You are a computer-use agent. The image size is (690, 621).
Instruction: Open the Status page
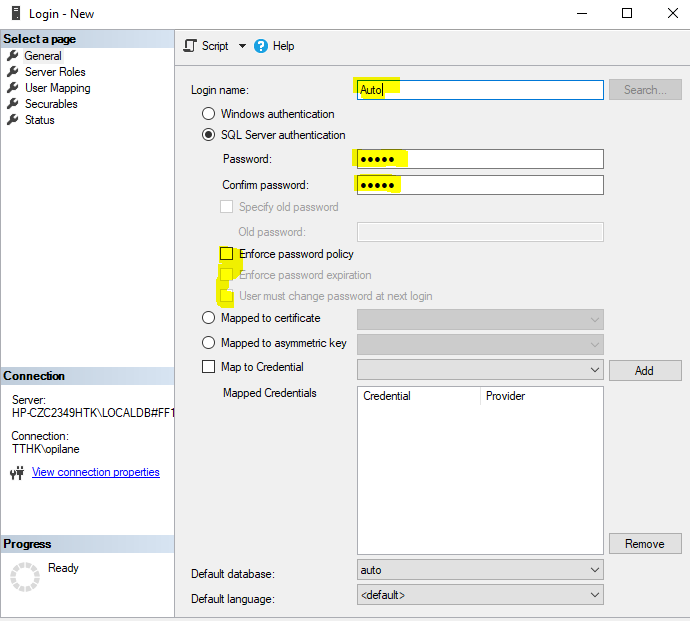tap(40, 120)
